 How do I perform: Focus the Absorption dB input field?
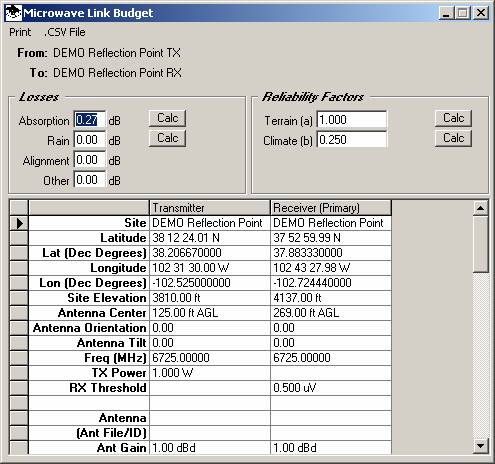pyautogui.click(x=90, y=120)
